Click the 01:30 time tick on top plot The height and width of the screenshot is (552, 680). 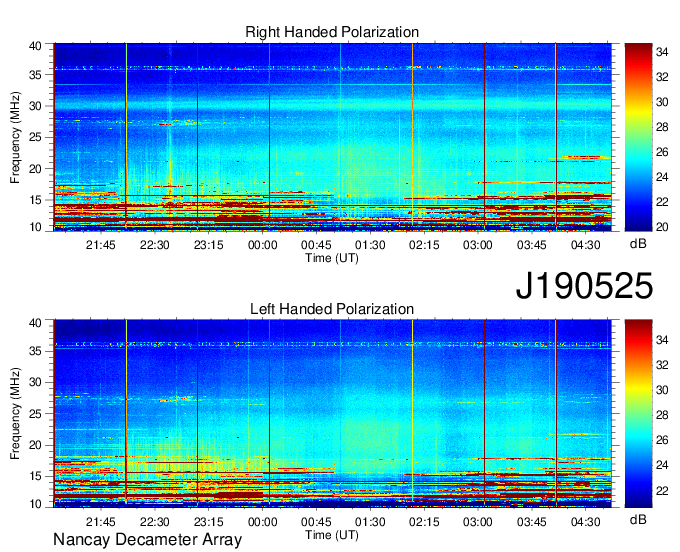[370, 245]
